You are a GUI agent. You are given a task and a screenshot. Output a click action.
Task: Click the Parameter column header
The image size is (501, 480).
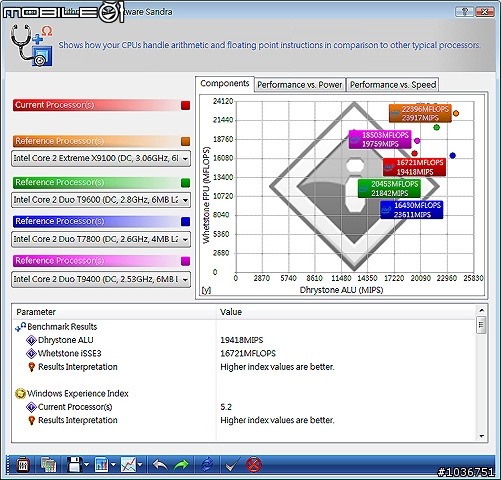[114, 312]
